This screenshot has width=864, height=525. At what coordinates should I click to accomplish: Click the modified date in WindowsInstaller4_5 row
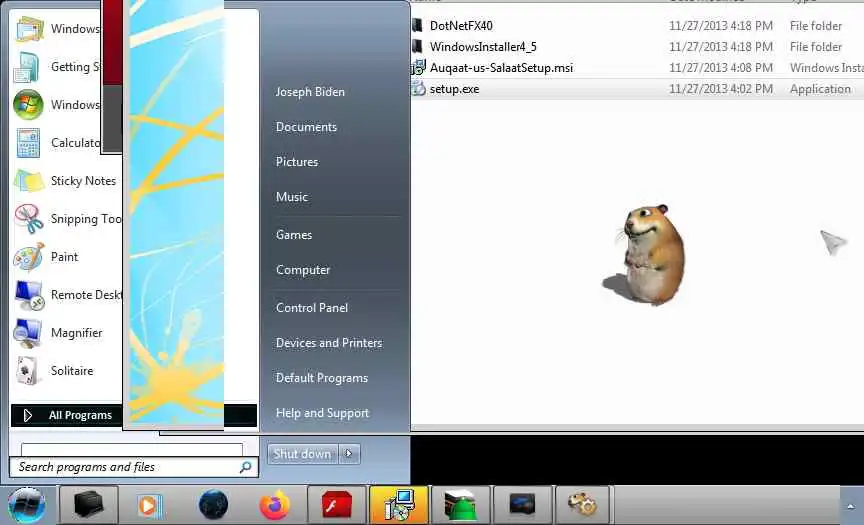coord(721,47)
